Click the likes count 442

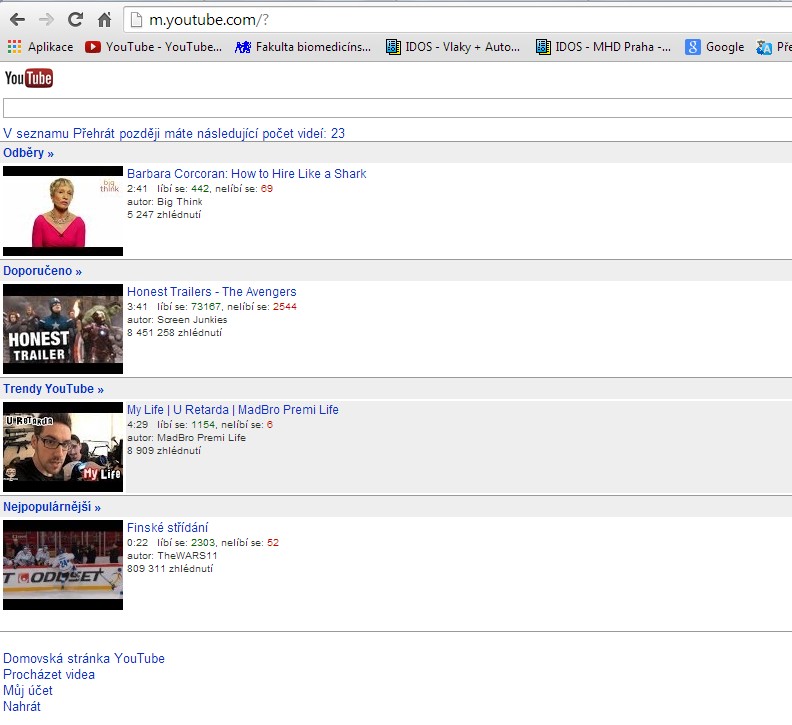click(200, 188)
